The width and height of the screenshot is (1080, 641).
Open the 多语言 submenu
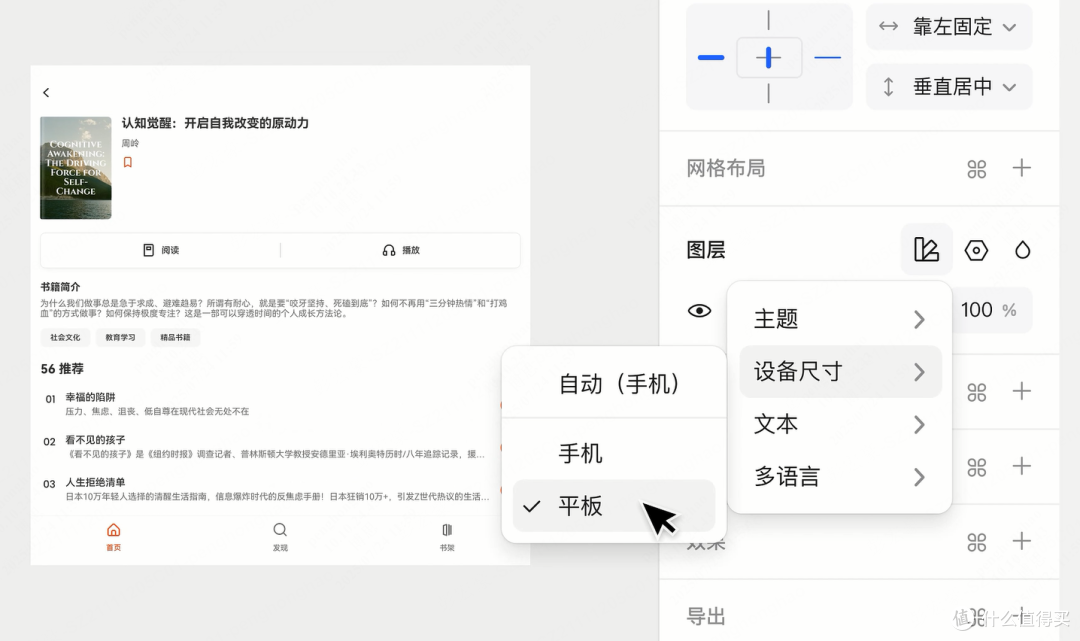(840, 476)
